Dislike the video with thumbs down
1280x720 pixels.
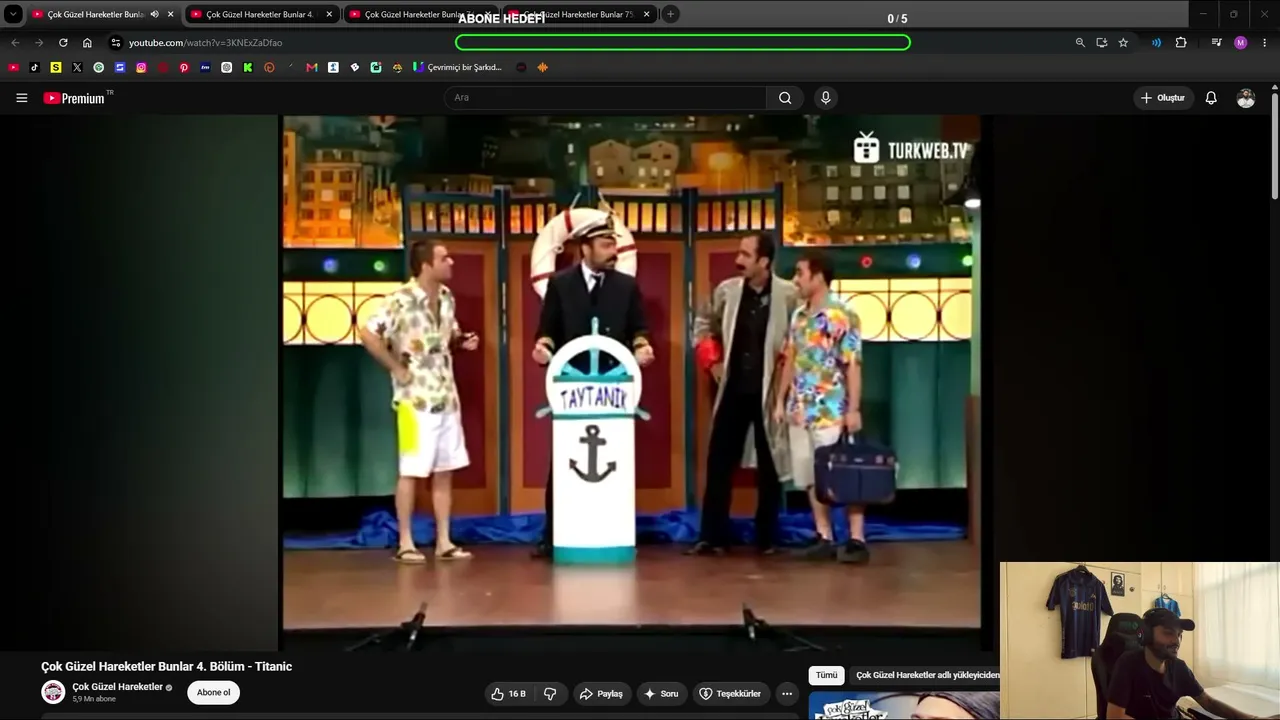coord(550,694)
